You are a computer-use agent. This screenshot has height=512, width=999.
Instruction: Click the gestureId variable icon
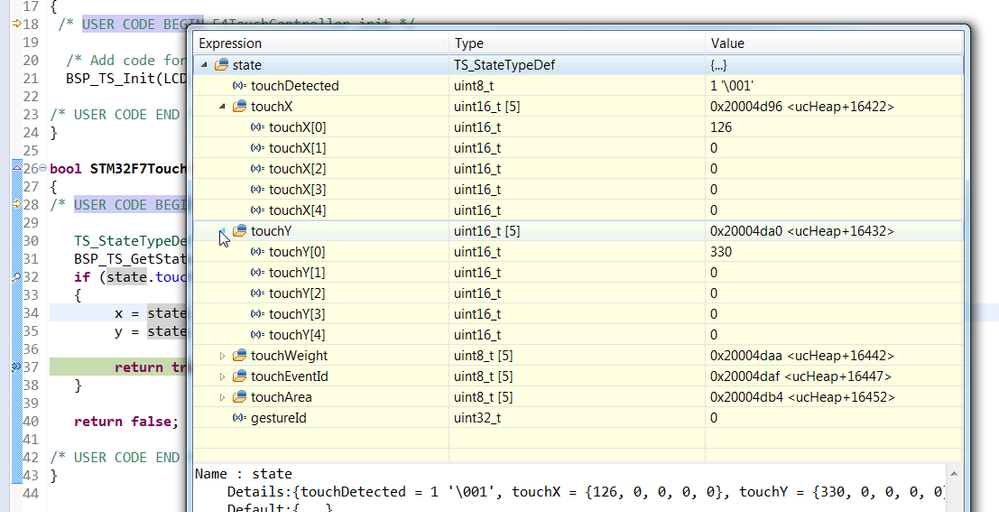click(x=240, y=418)
